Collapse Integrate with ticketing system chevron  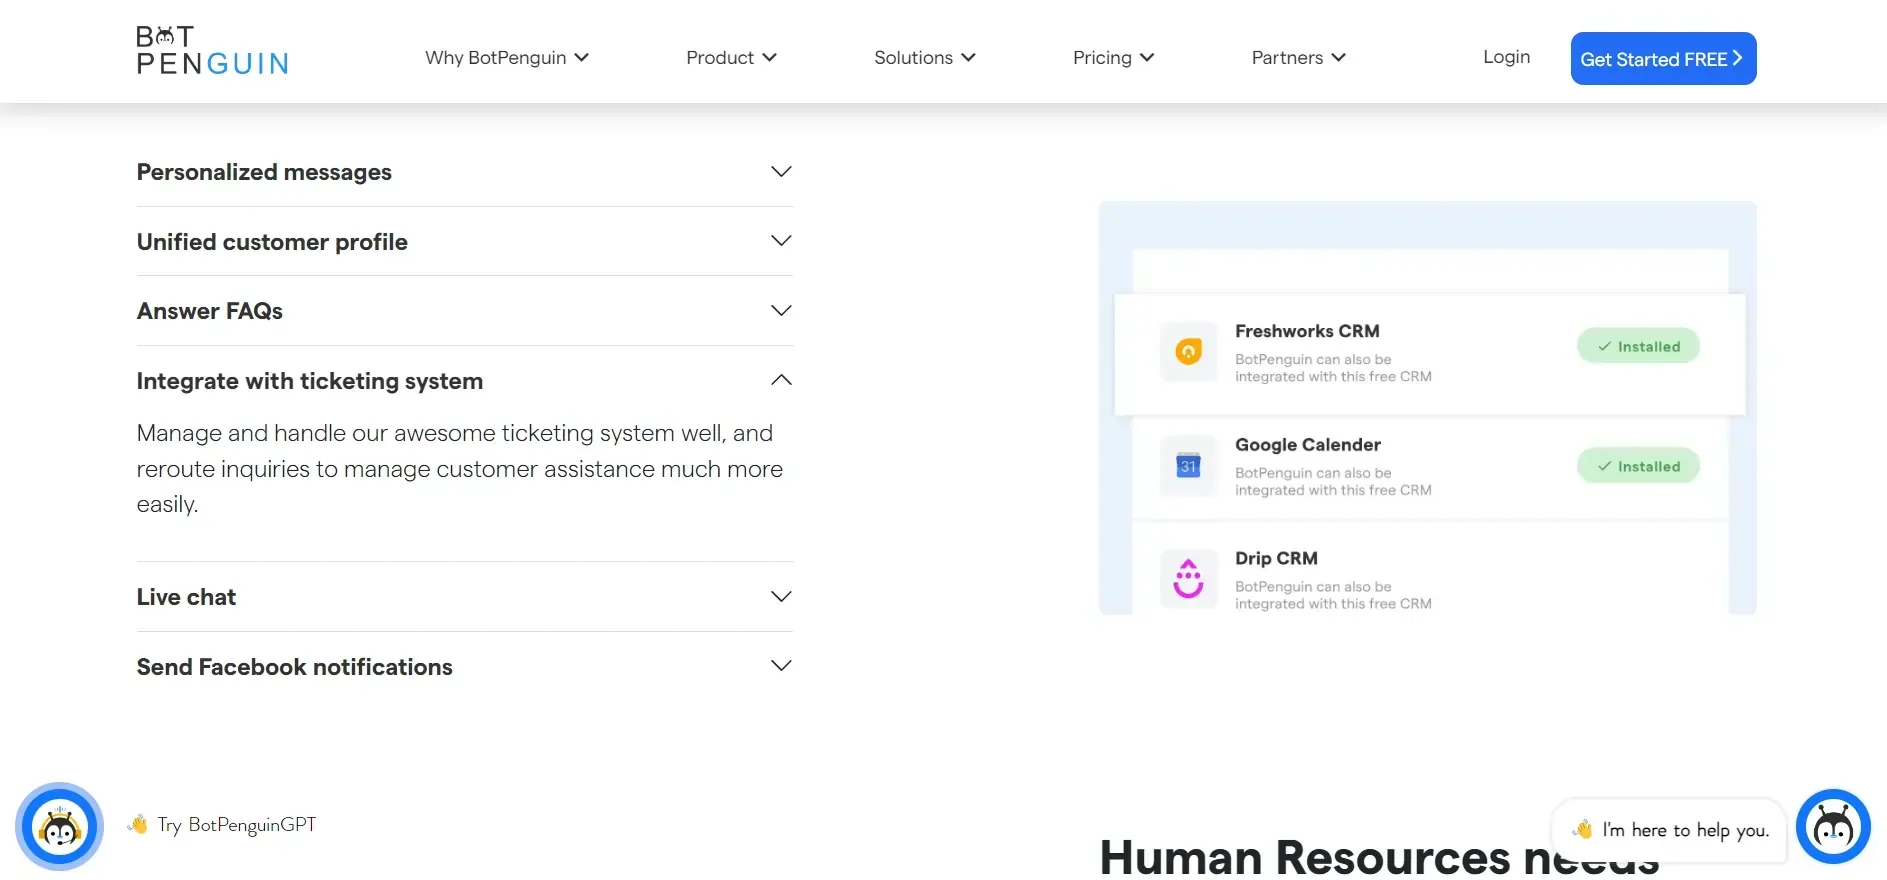point(781,380)
